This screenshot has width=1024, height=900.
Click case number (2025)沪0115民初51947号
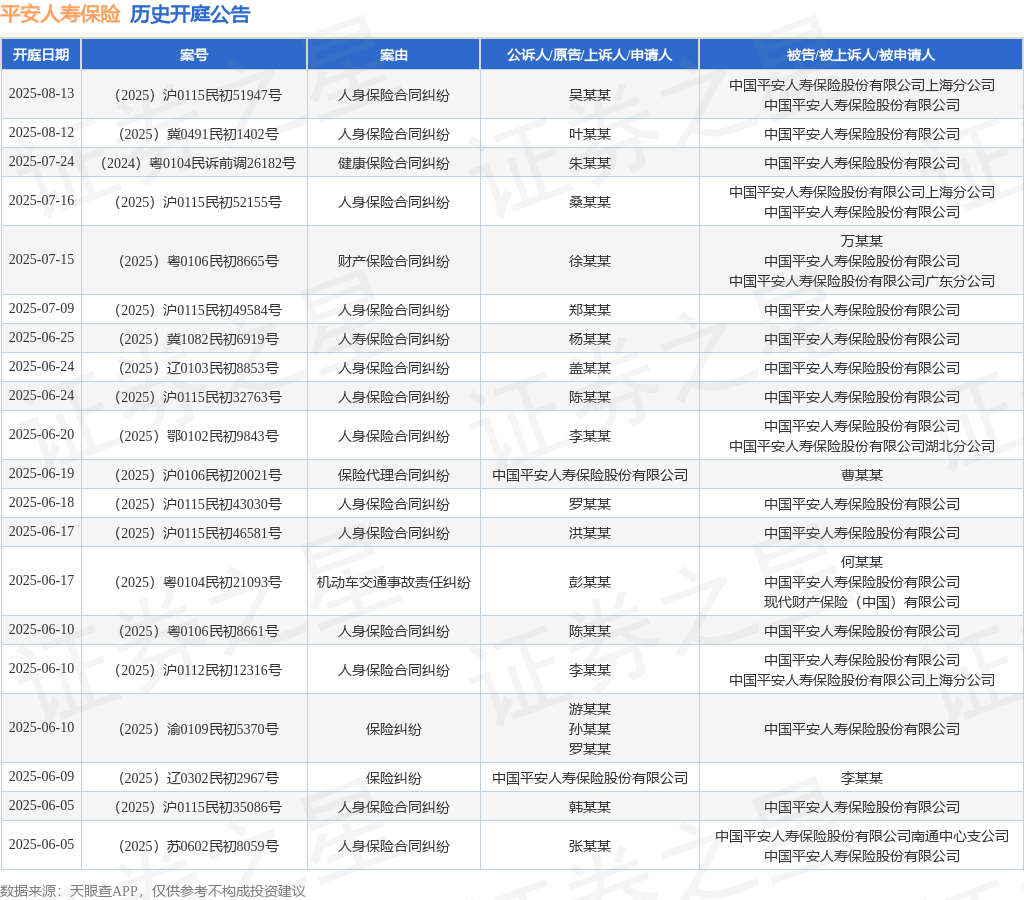point(198,95)
